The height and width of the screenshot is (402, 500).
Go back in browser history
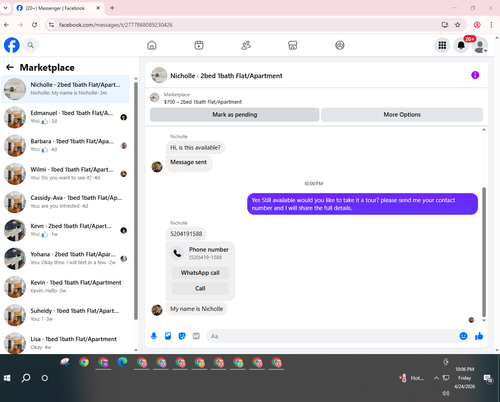[7, 25]
